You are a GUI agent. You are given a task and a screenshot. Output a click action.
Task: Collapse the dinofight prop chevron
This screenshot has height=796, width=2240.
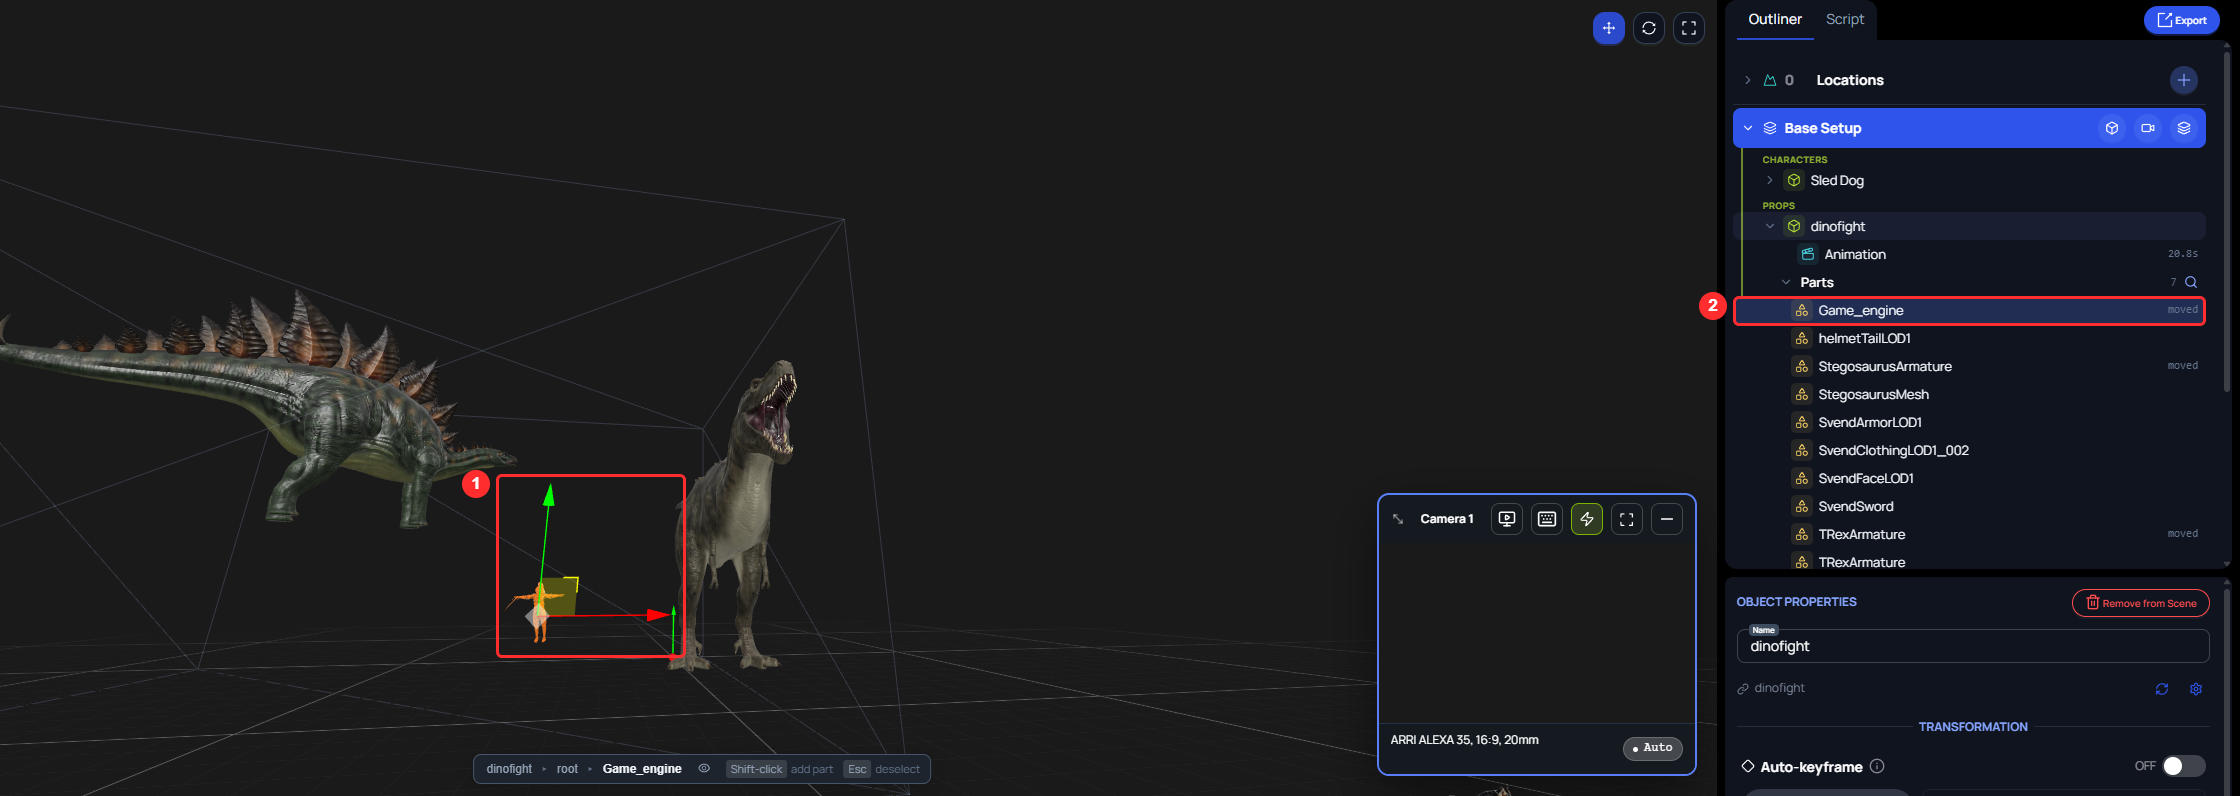pyautogui.click(x=1770, y=226)
